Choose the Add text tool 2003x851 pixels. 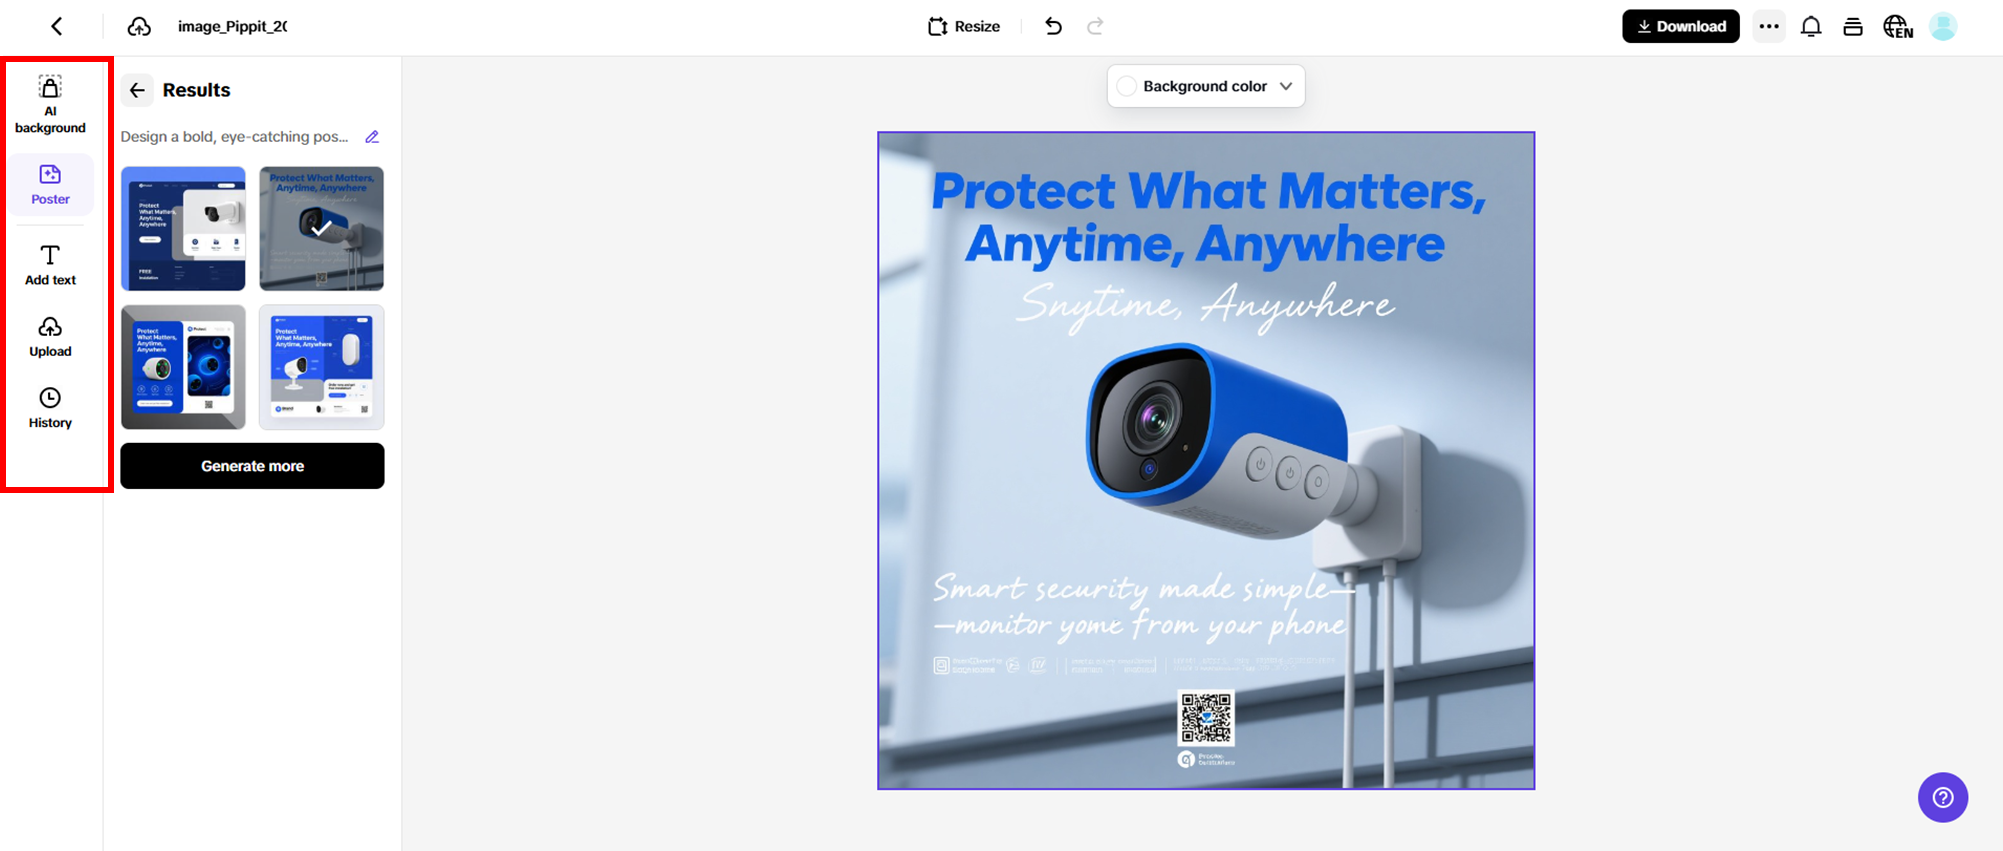(x=50, y=265)
